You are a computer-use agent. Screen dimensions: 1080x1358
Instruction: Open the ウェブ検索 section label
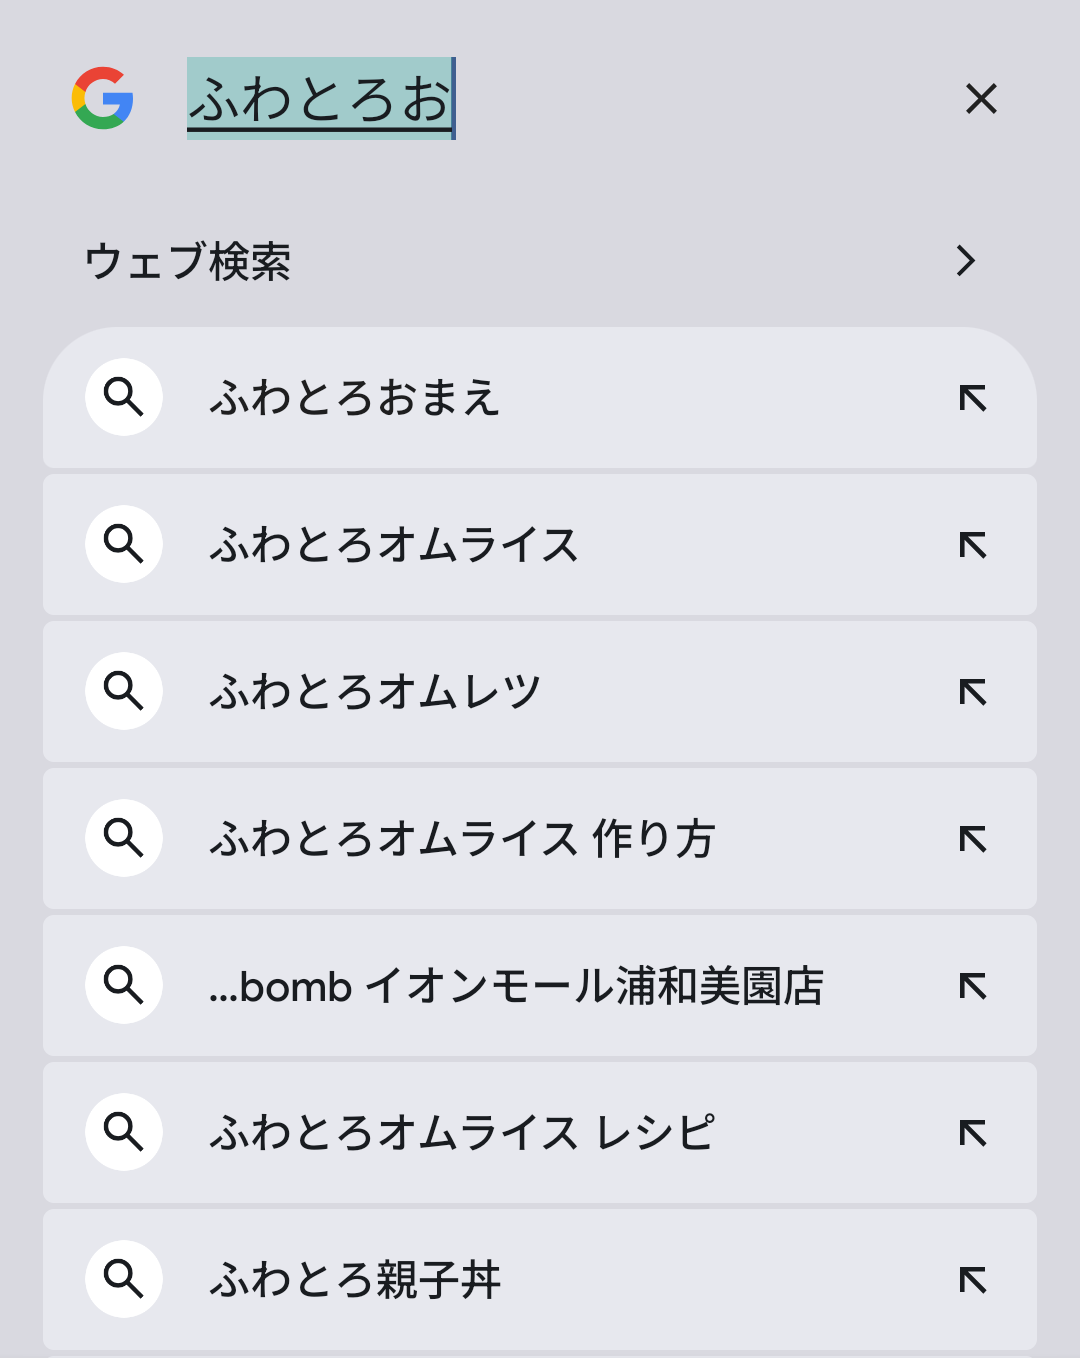tap(188, 261)
